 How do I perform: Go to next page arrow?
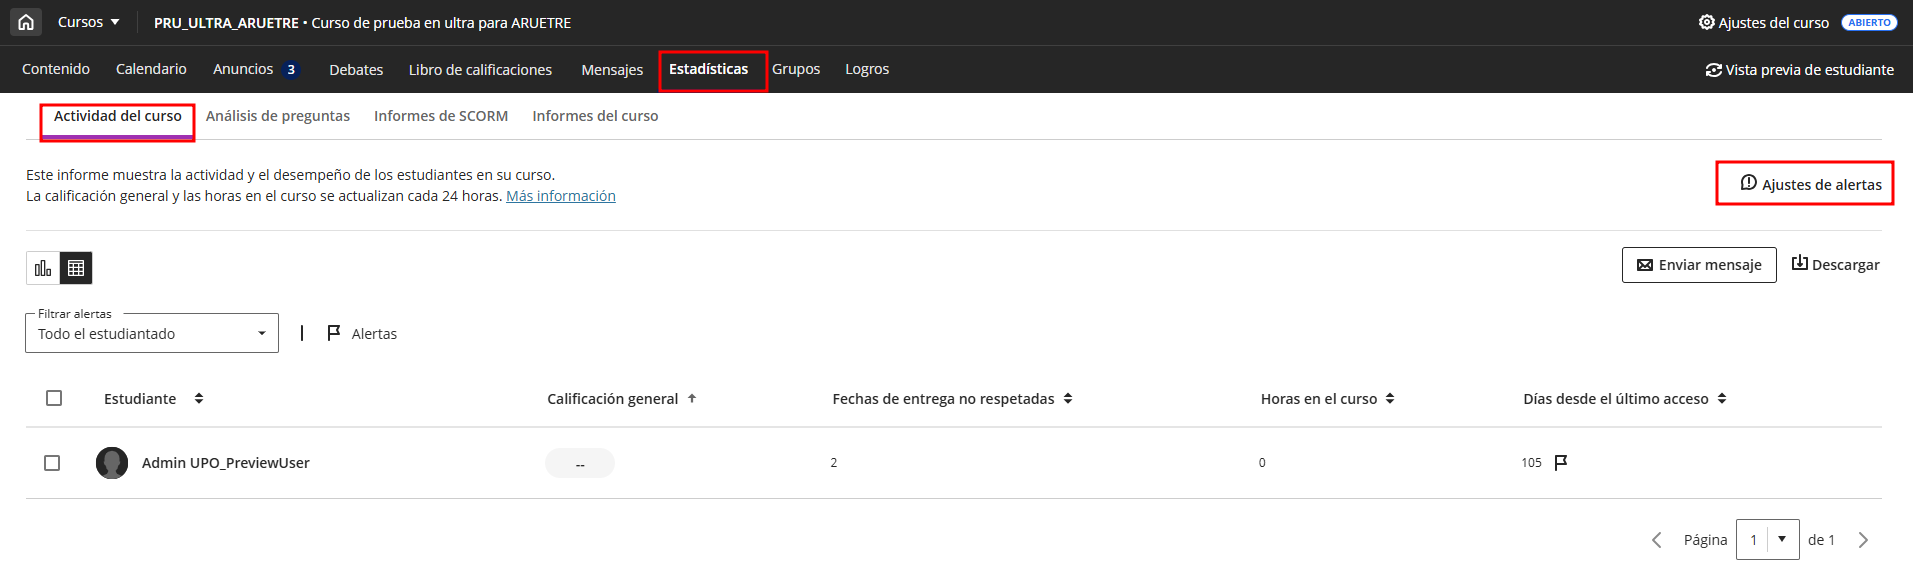point(1863,540)
